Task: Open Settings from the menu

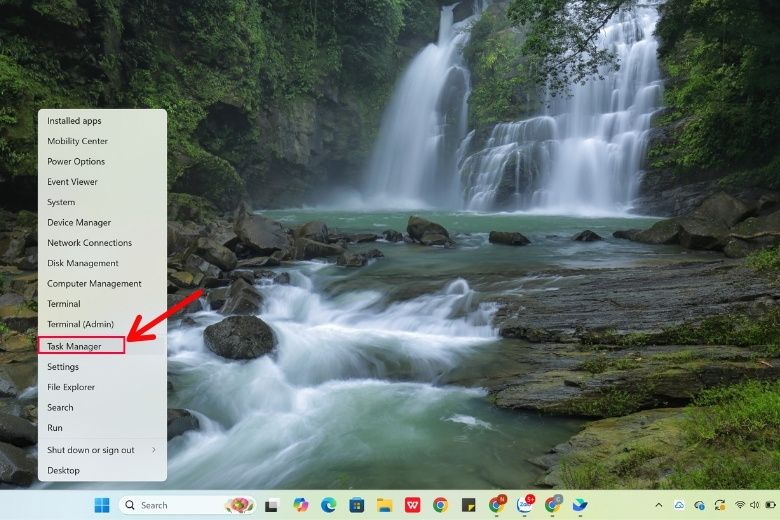Action: tap(102, 367)
